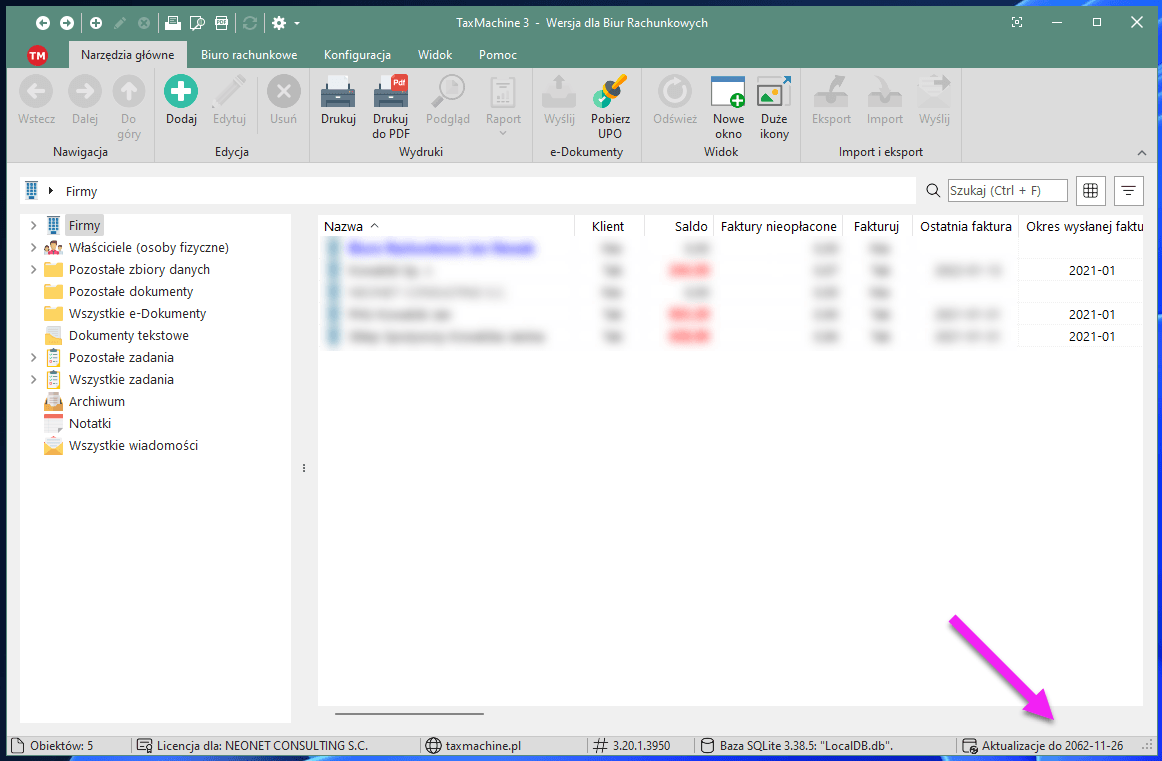Viewport: 1162px width, 761px height.
Task: Open the Pomoc ribbon tab
Action: (497, 55)
